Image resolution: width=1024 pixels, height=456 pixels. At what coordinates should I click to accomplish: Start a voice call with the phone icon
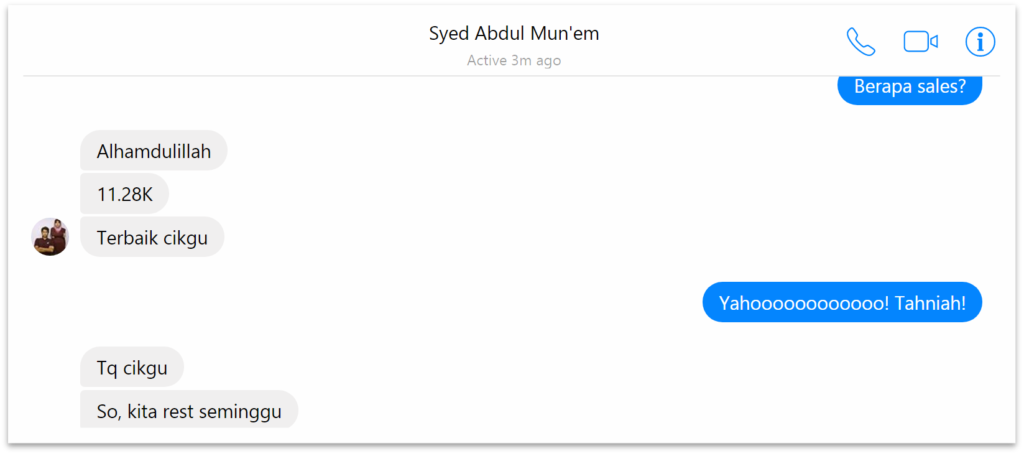pos(860,41)
